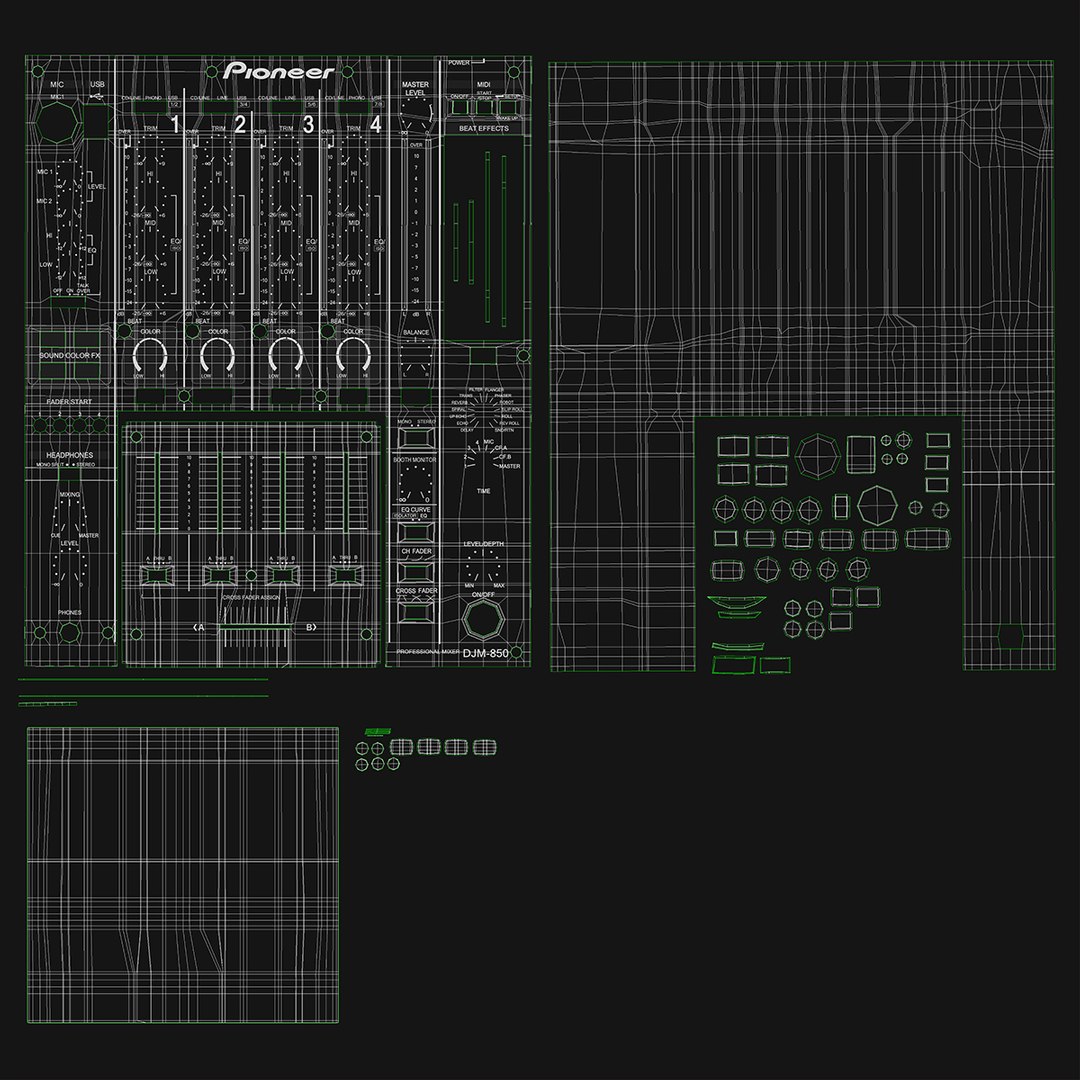Screen dimensions: 1080x1080
Task: Click the large channel number 1
Action: coord(175,124)
